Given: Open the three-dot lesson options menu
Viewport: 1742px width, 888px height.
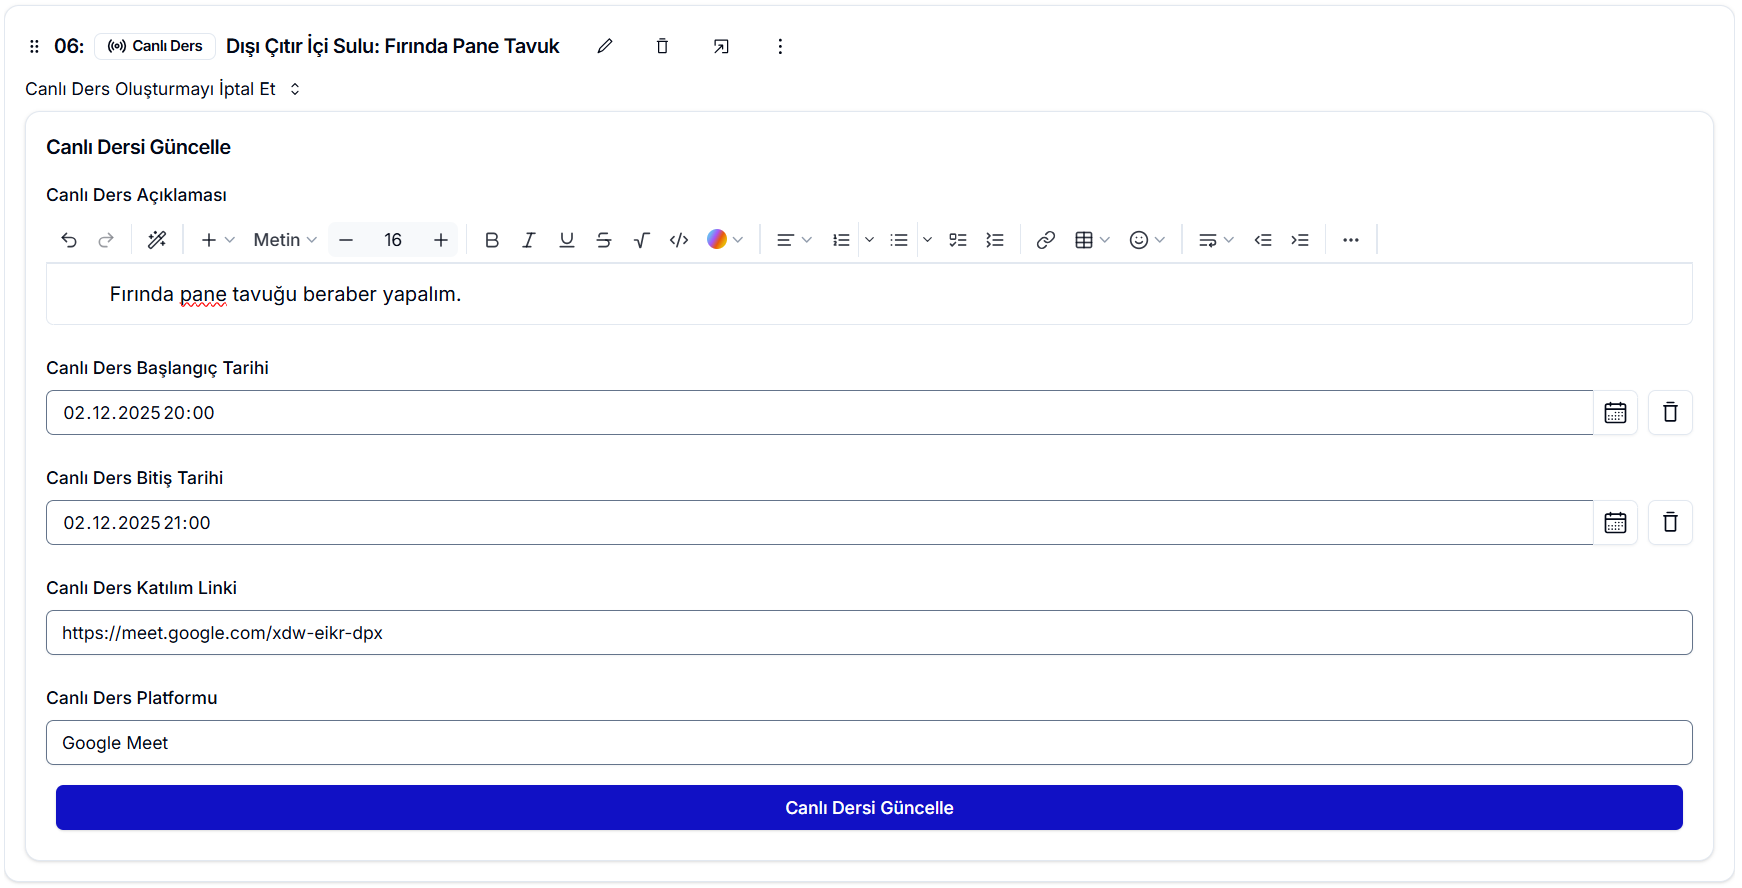Looking at the screenshot, I should (780, 46).
